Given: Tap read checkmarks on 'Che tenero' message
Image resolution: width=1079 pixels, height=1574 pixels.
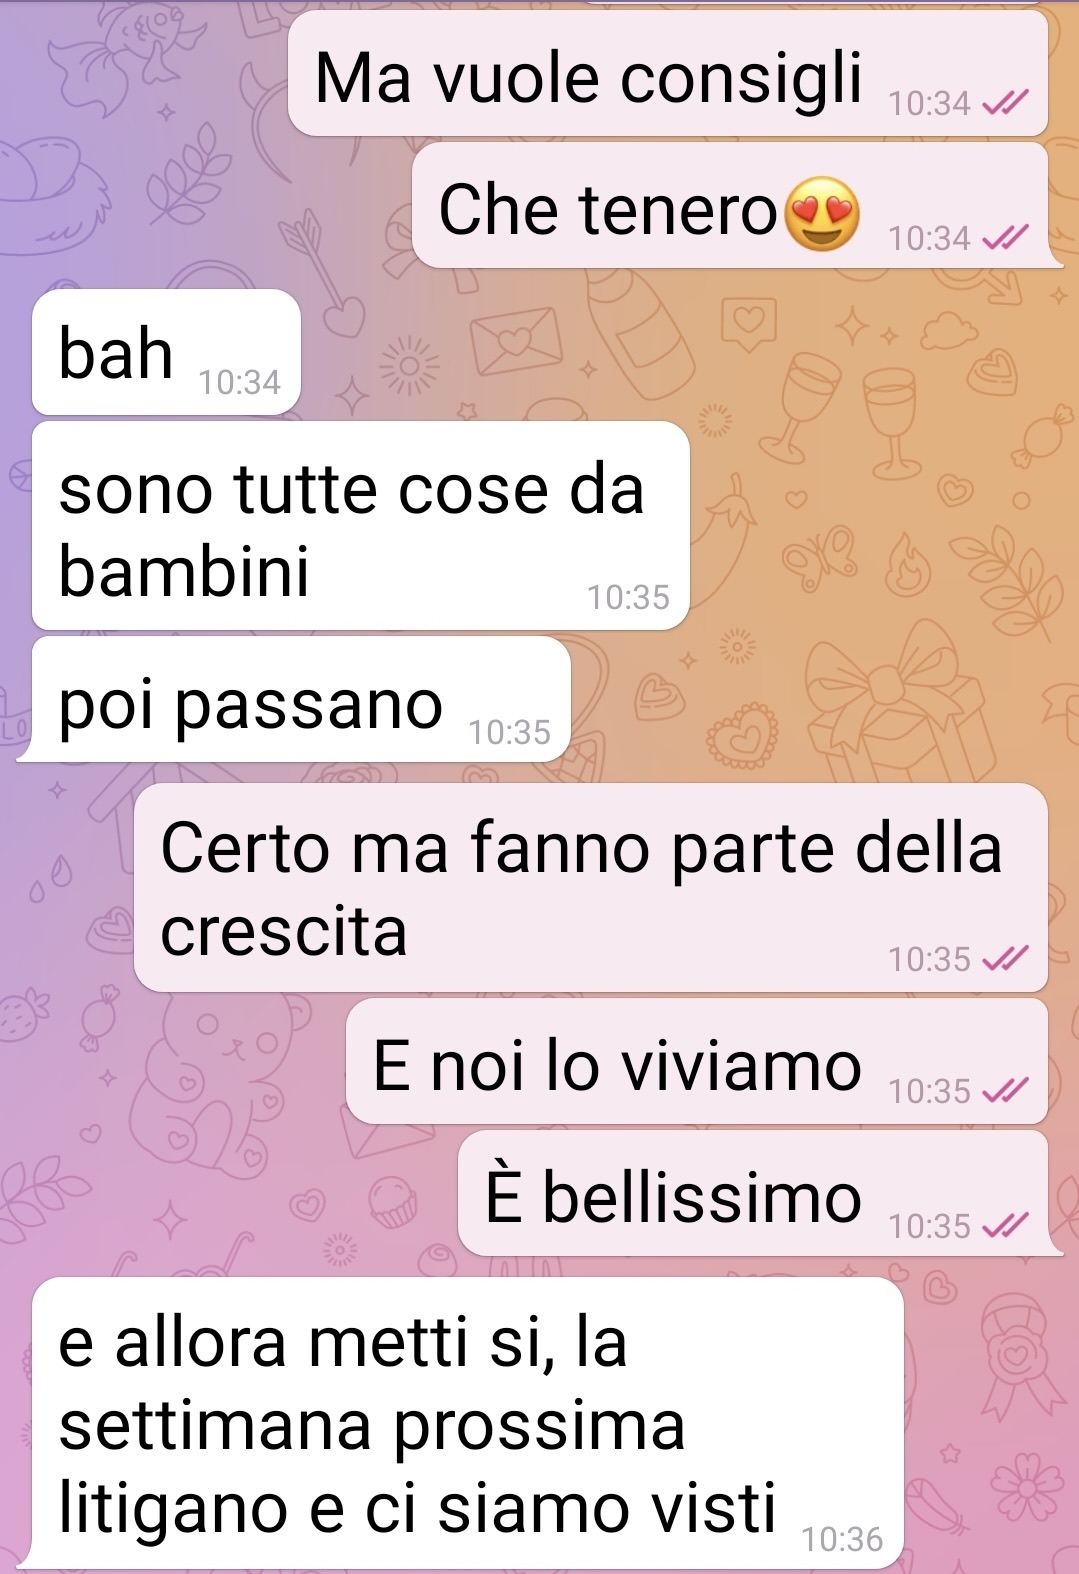Looking at the screenshot, I should pos(1005,238).
